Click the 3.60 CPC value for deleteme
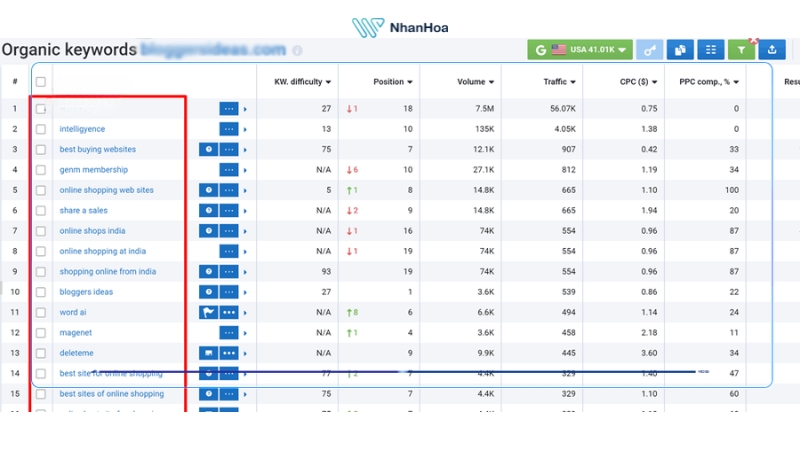 [649, 353]
